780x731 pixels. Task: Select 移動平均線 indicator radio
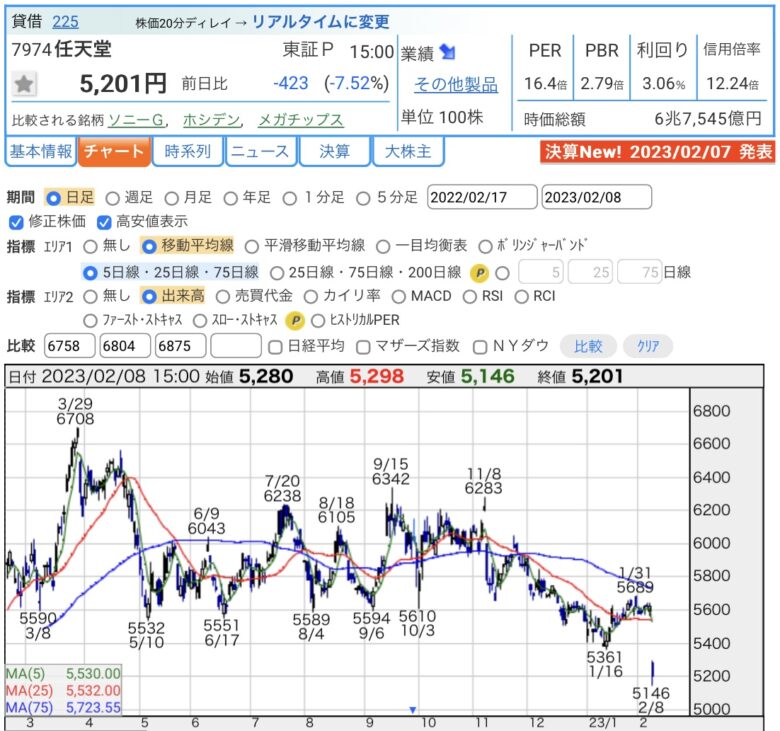coord(149,246)
